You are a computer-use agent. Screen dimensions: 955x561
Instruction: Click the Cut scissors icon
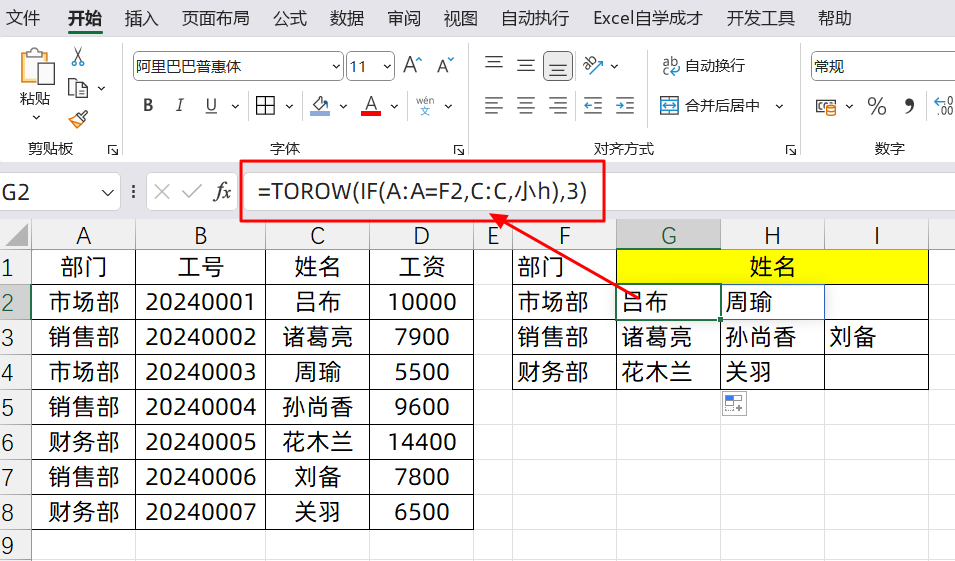coord(77,57)
